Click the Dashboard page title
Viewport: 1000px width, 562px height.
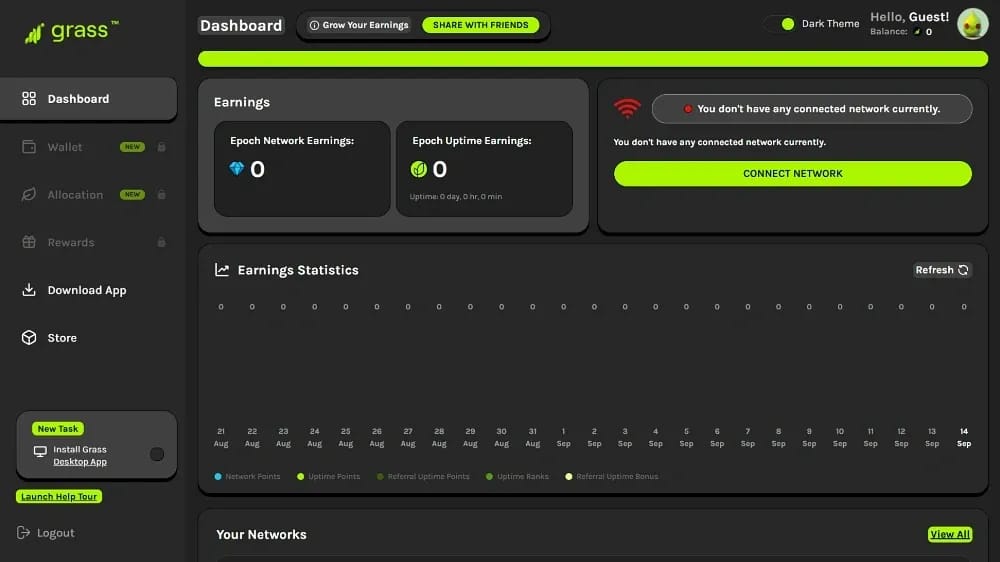coord(241,26)
